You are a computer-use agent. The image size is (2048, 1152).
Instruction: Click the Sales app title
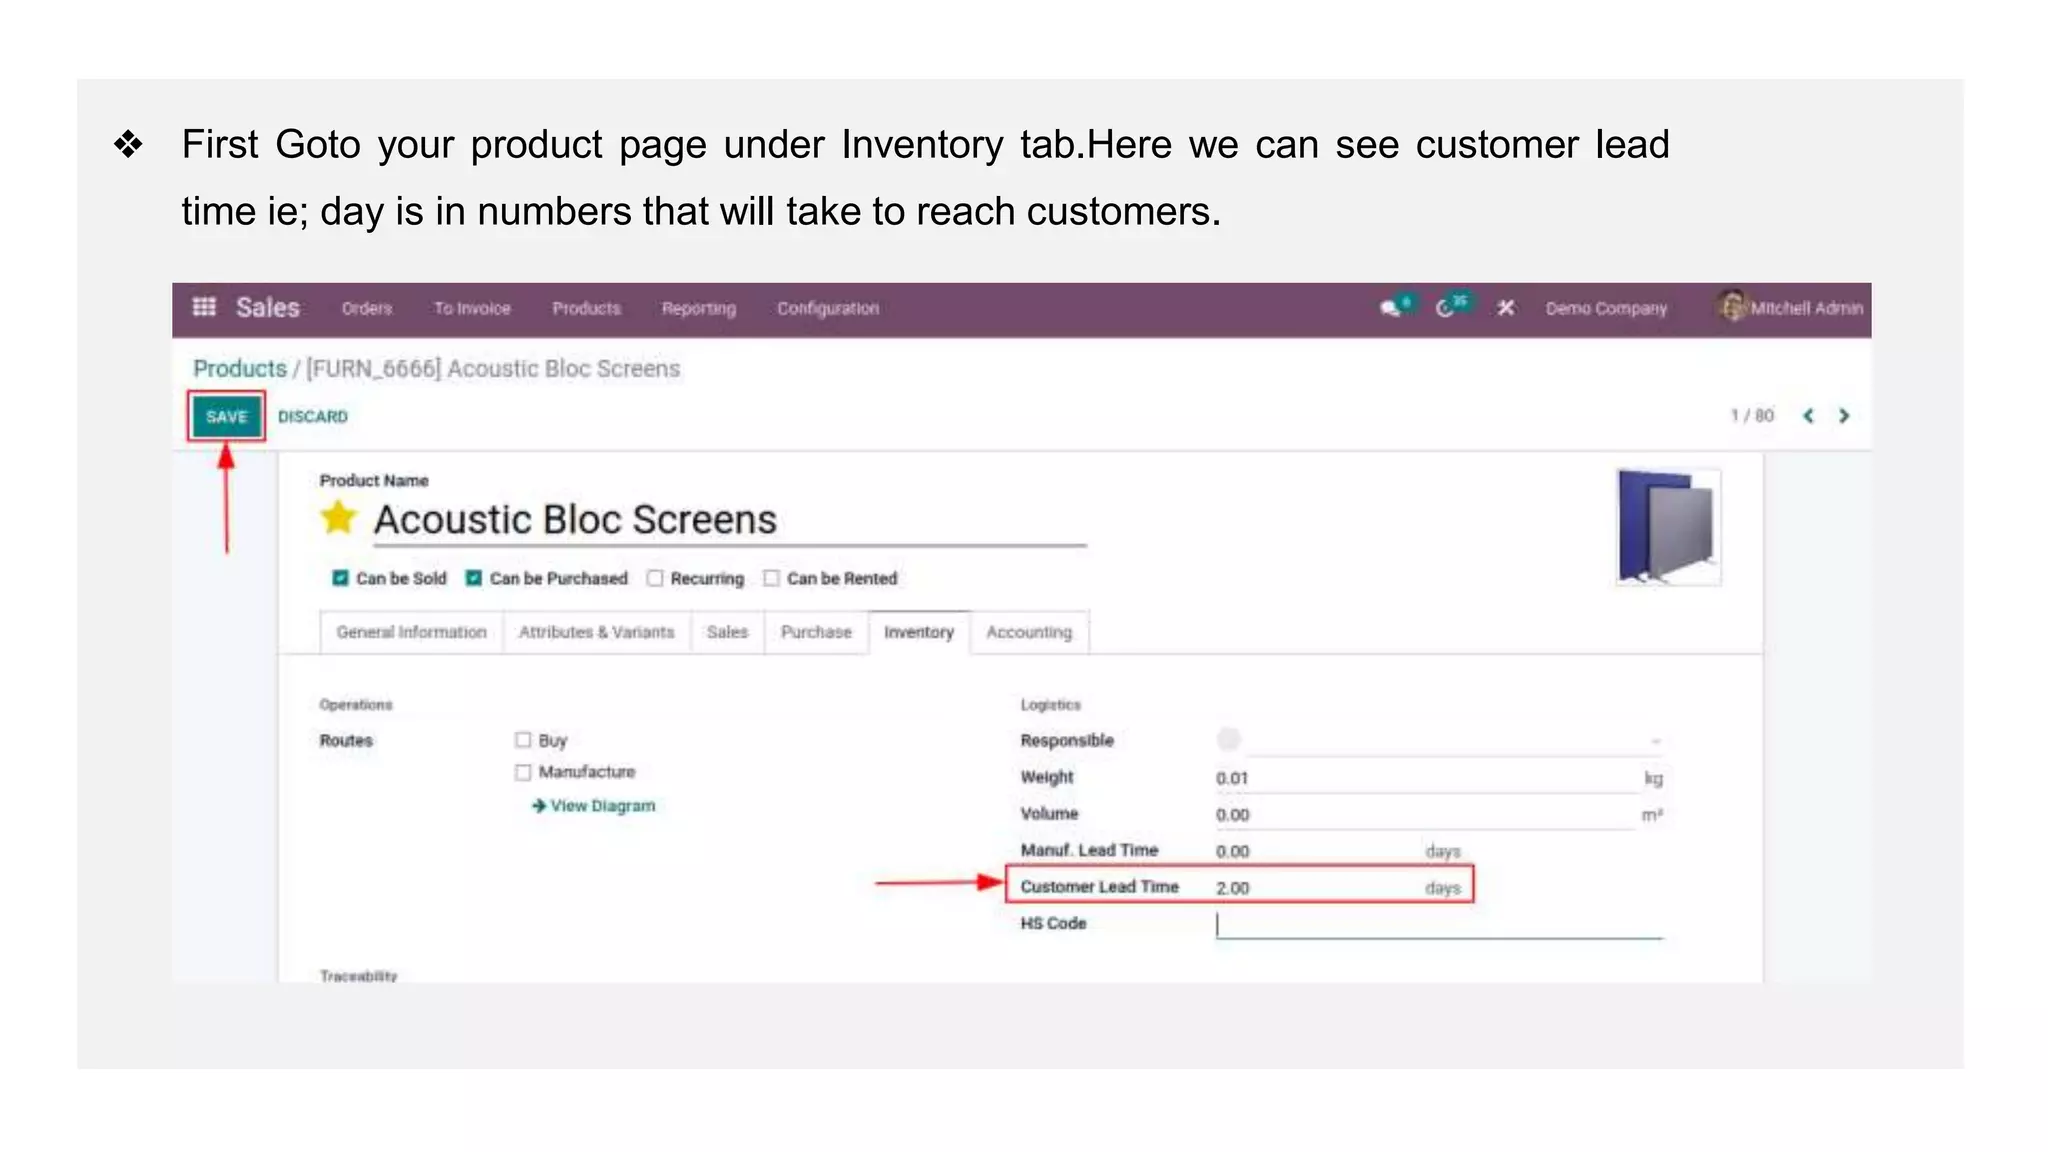pyautogui.click(x=268, y=307)
